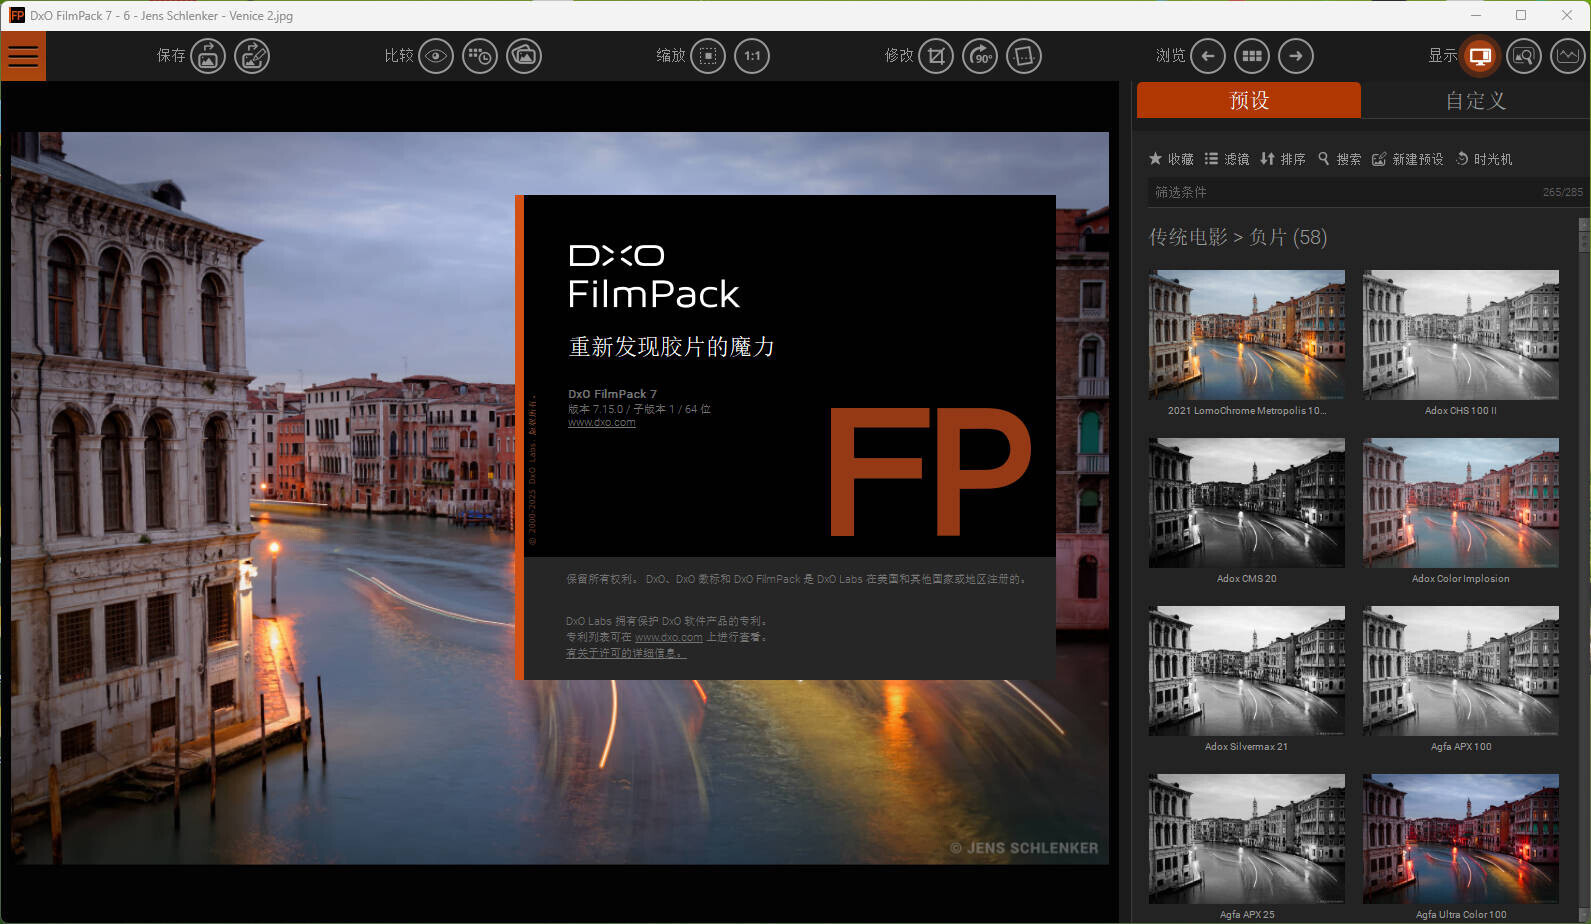Go to next image arrow
The height and width of the screenshot is (924, 1591).
(1296, 56)
